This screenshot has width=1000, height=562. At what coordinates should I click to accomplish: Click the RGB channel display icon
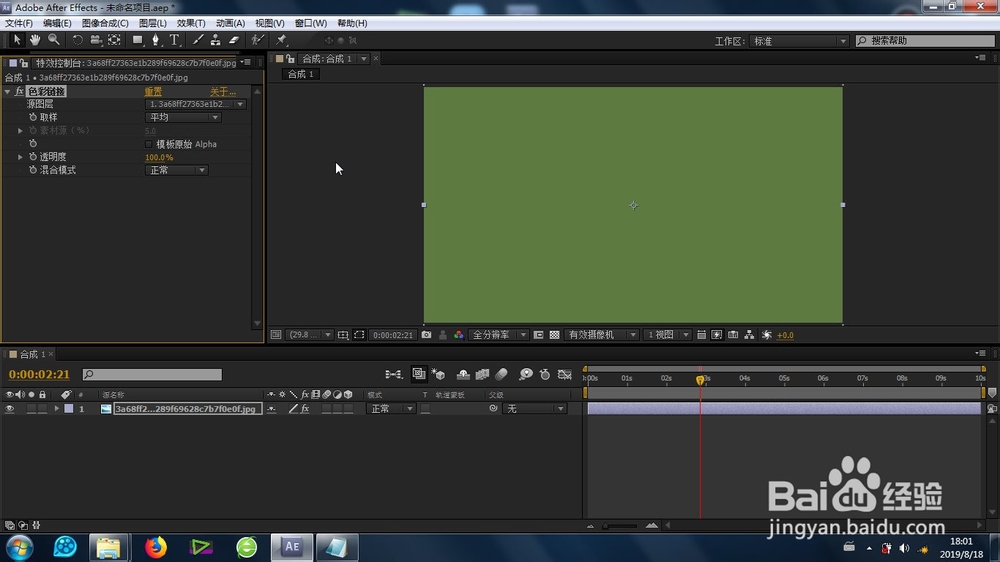click(x=459, y=335)
